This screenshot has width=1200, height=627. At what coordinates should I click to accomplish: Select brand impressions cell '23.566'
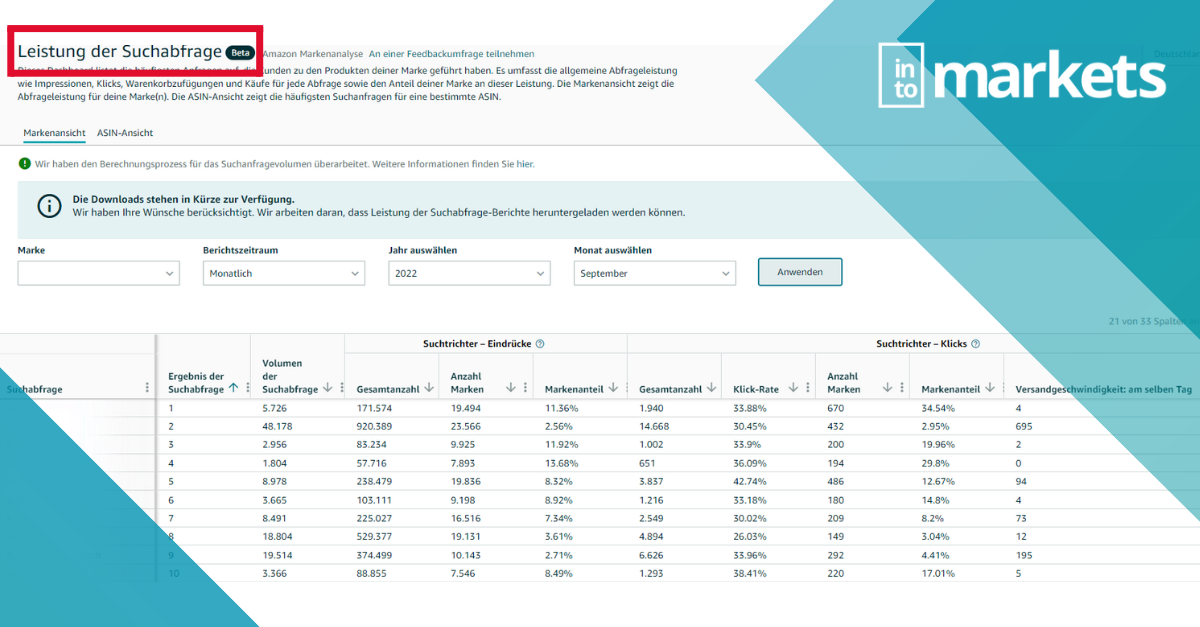click(466, 426)
